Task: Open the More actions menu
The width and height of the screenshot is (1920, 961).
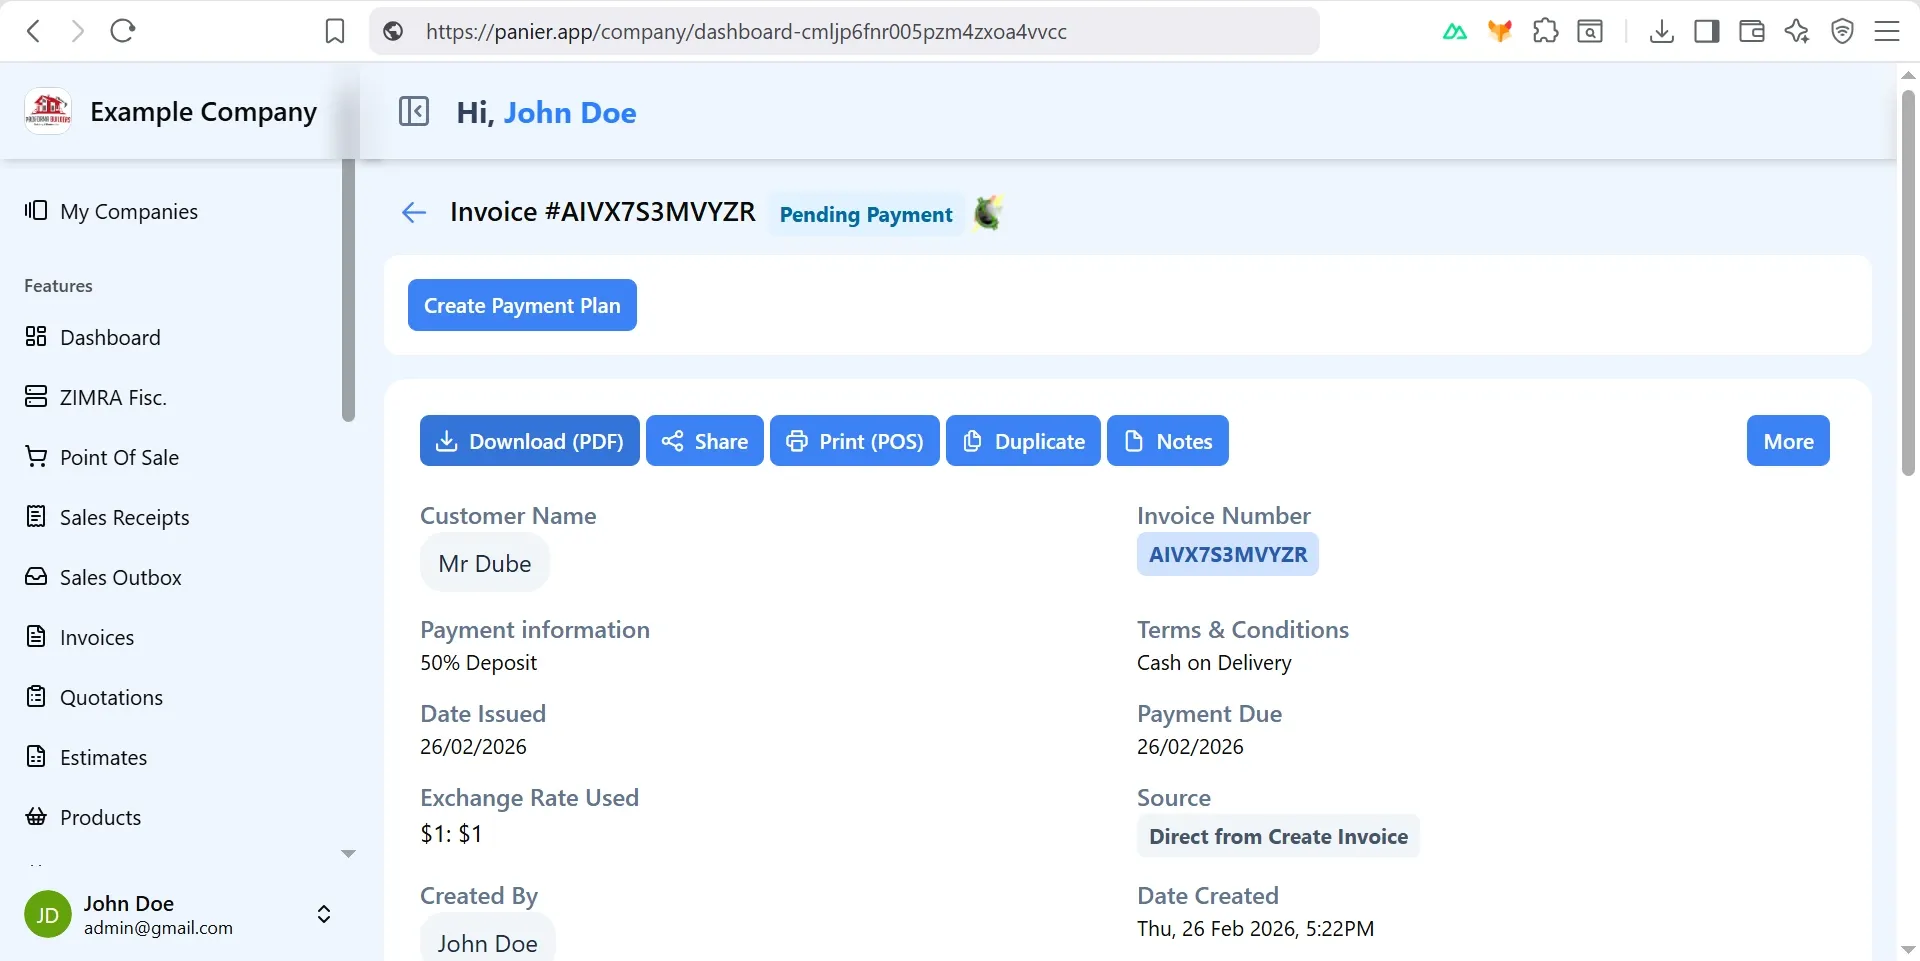Action: [x=1788, y=441]
